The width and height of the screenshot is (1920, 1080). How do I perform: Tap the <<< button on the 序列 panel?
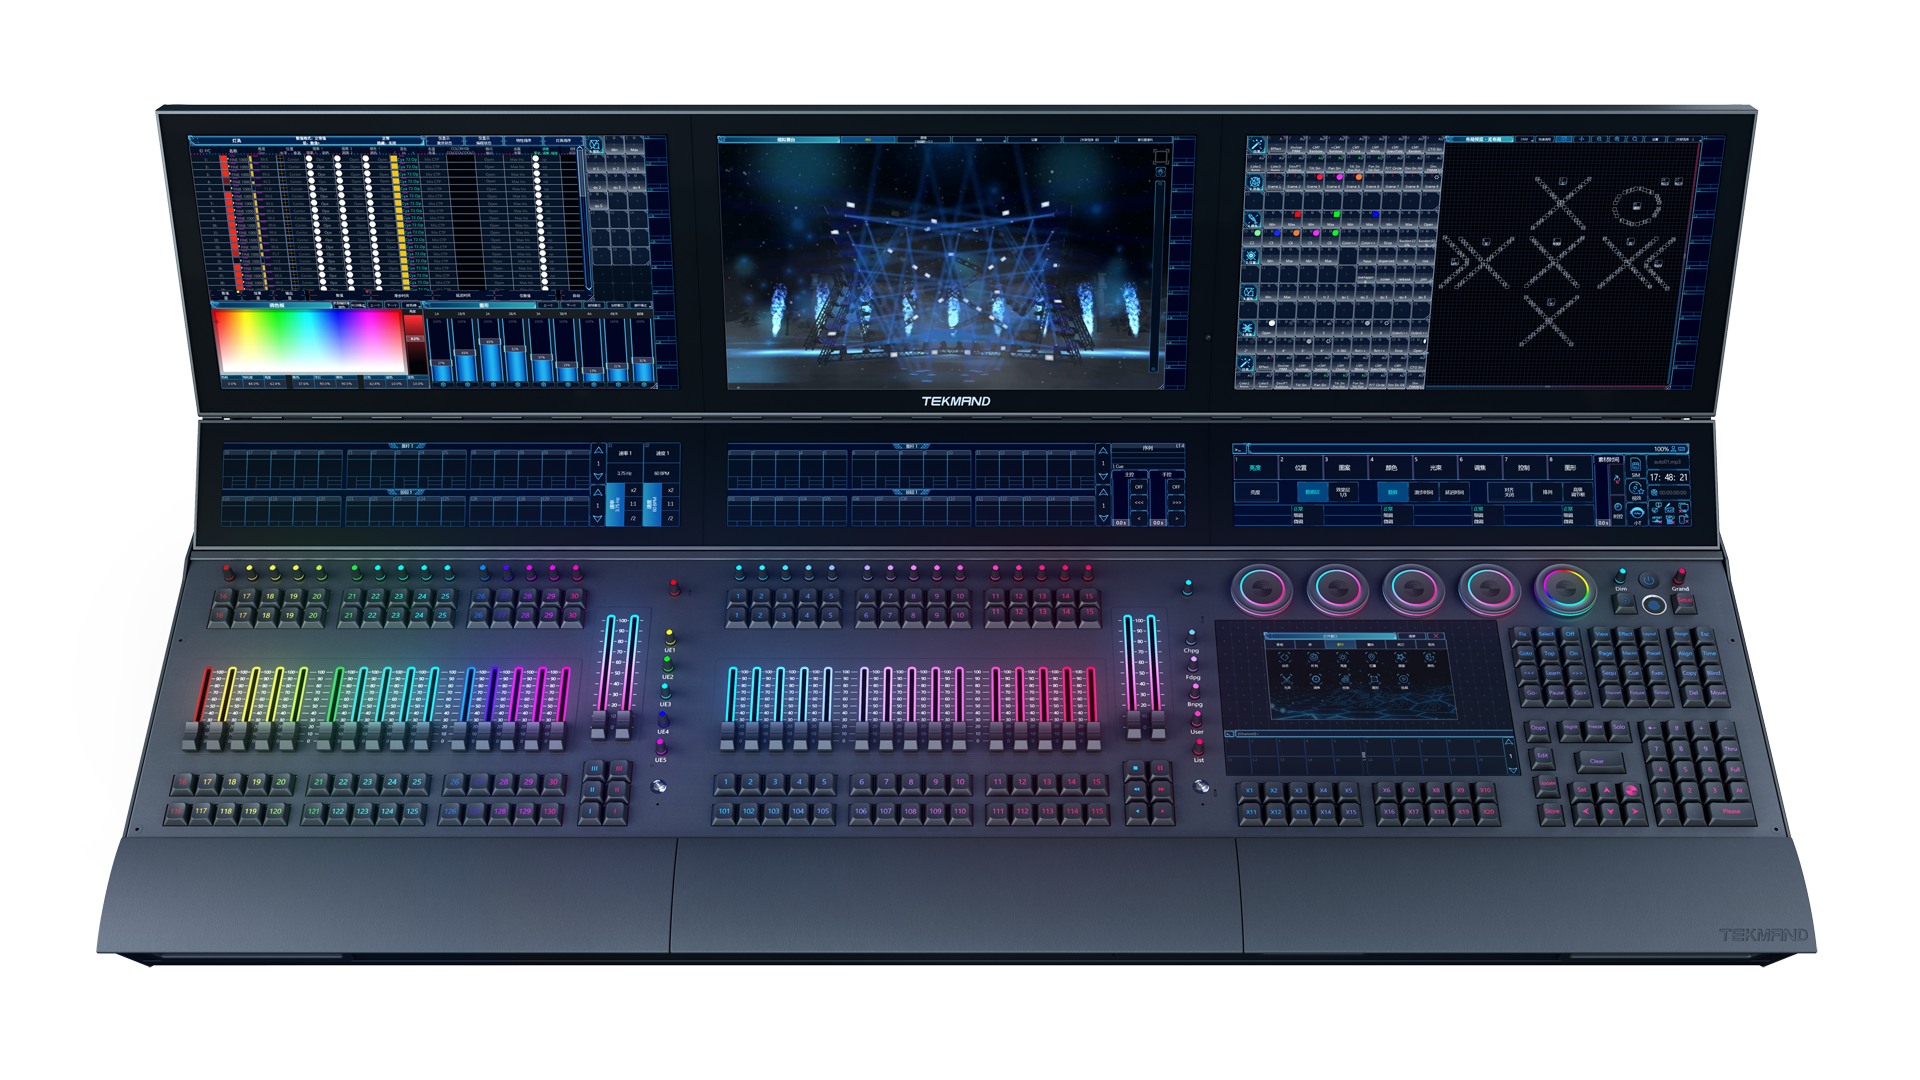click(x=1139, y=502)
